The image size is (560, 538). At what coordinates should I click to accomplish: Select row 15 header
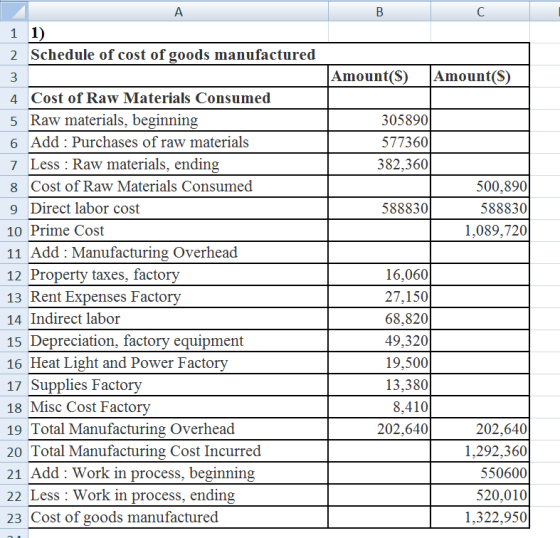[14, 341]
